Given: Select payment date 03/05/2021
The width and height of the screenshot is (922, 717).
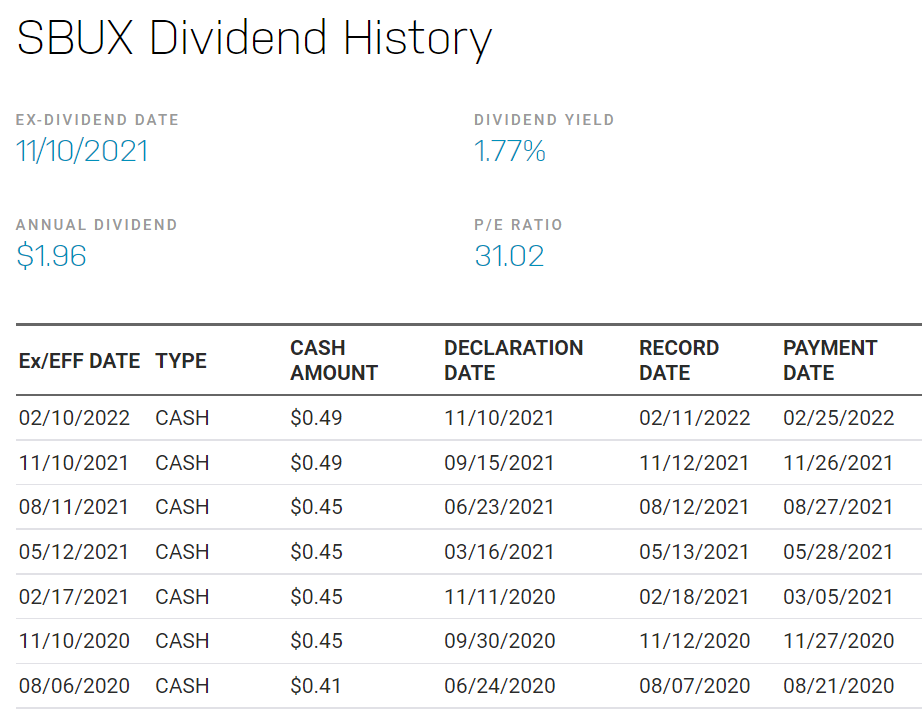Looking at the screenshot, I should point(838,597).
